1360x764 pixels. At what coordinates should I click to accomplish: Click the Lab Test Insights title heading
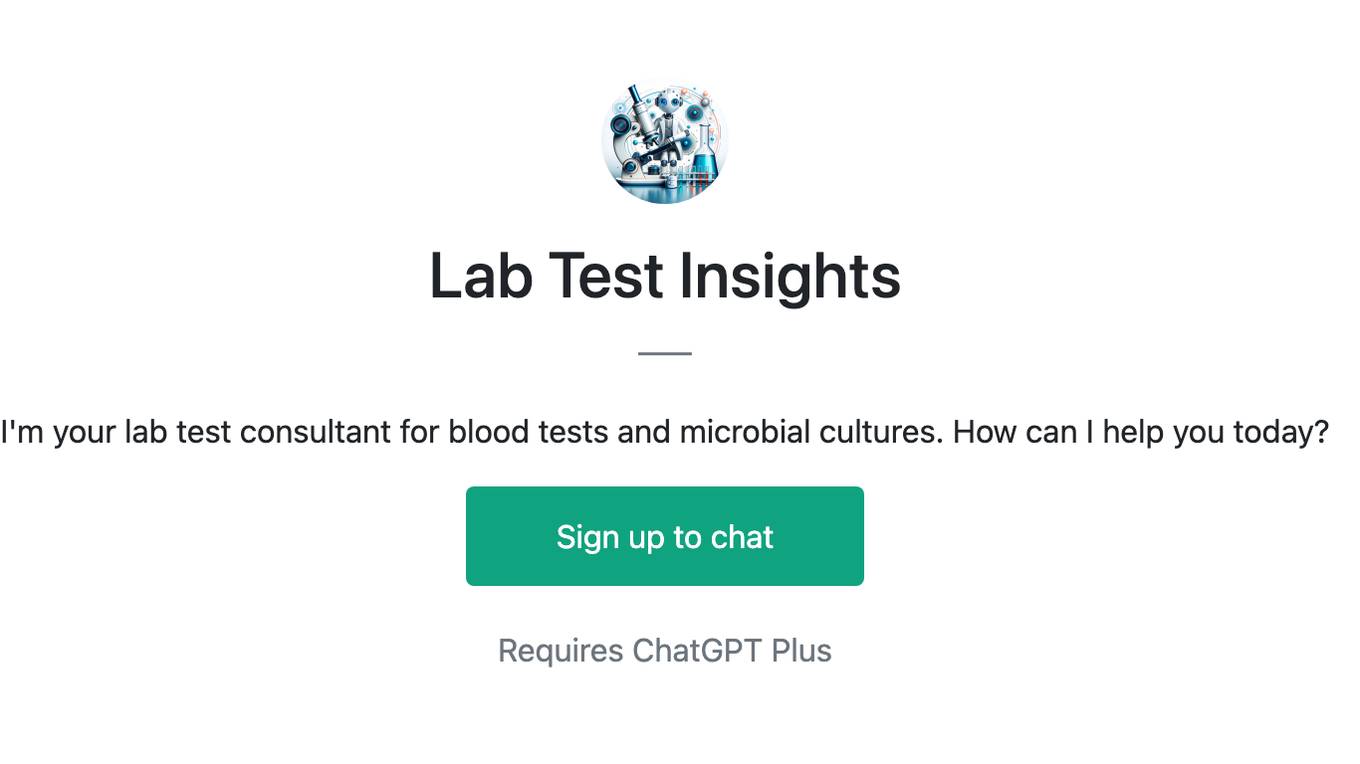click(x=665, y=276)
